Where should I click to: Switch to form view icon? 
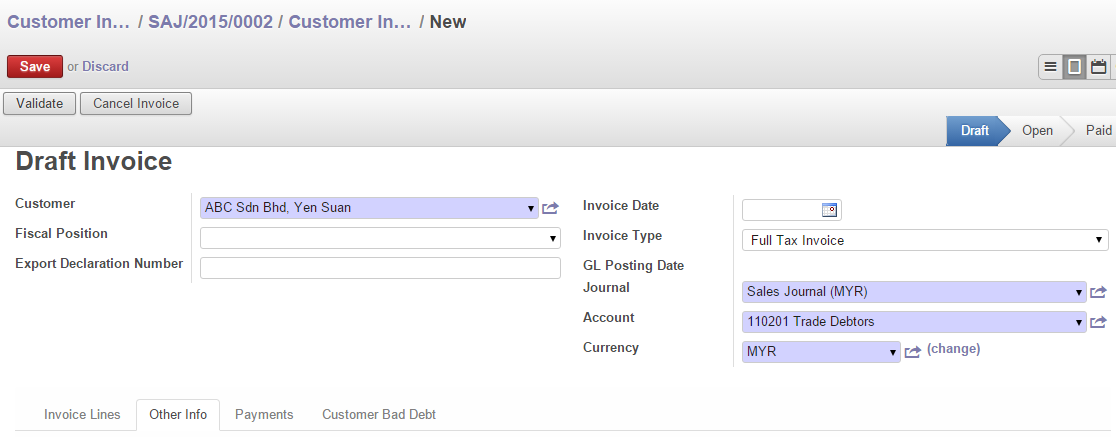(x=1075, y=68)
